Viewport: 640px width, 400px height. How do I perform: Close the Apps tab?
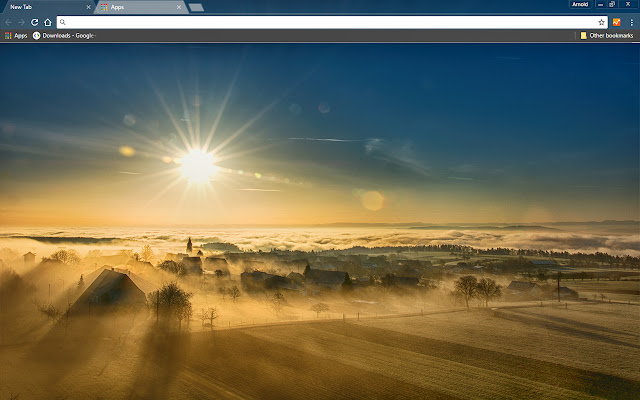pyautogui.click(x=179, y=7)
